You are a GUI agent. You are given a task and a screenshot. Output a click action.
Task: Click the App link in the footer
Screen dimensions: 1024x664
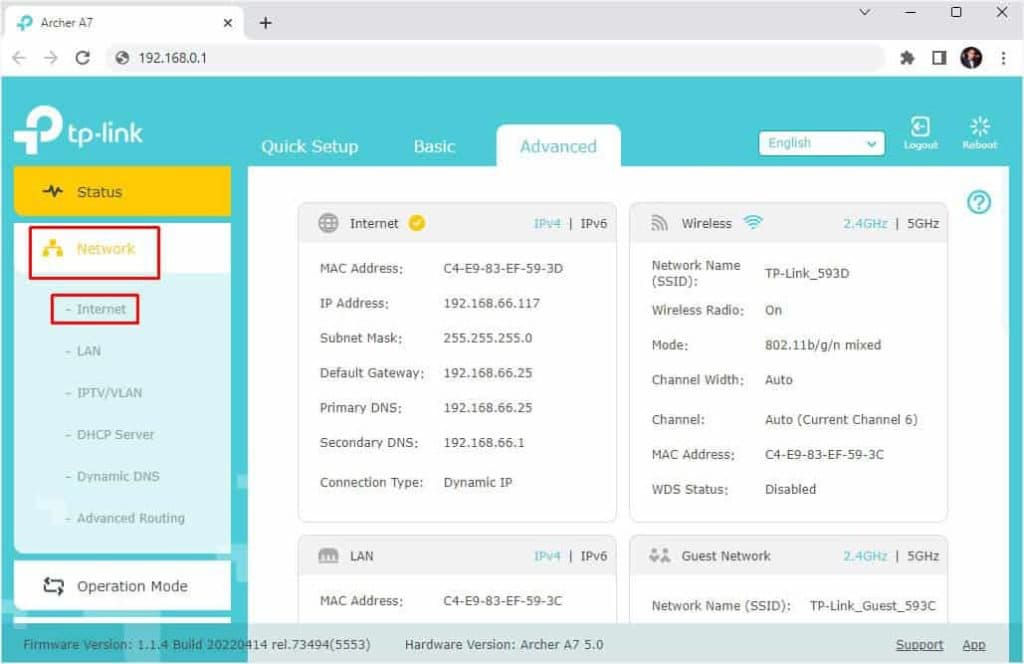click(x=974, y=644)
